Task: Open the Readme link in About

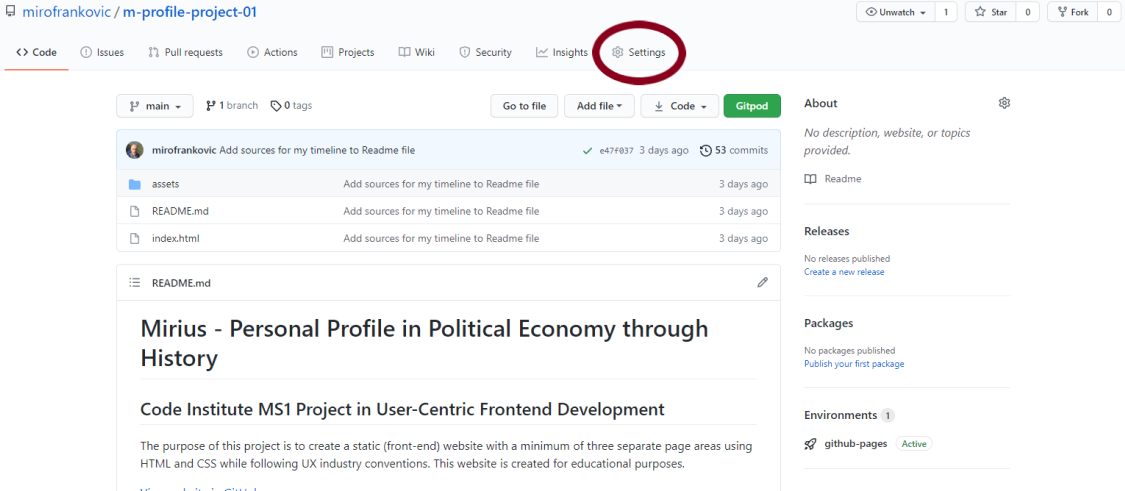Action: (843, 179)
